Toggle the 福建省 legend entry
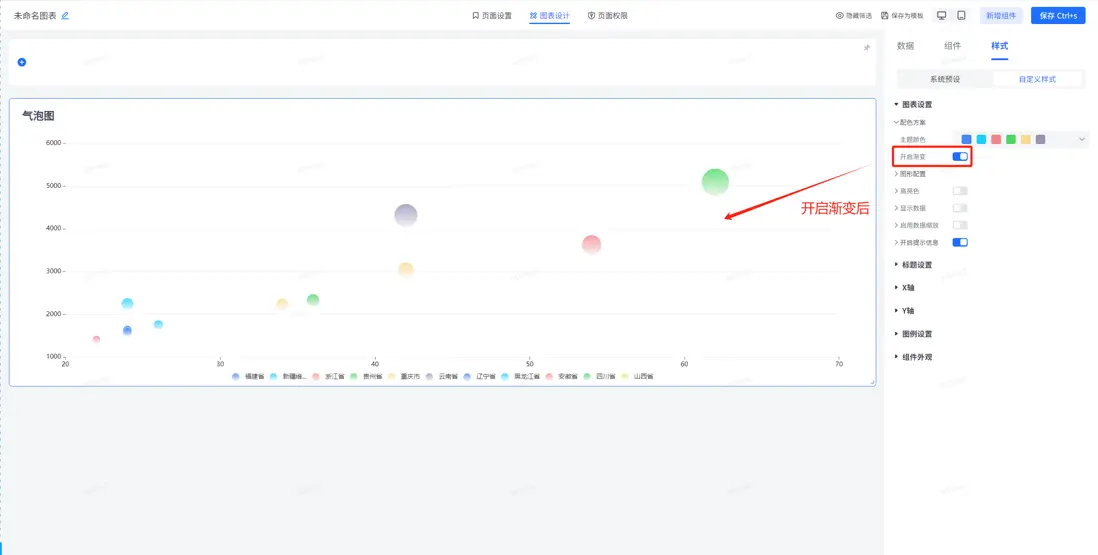 [248, 377]
